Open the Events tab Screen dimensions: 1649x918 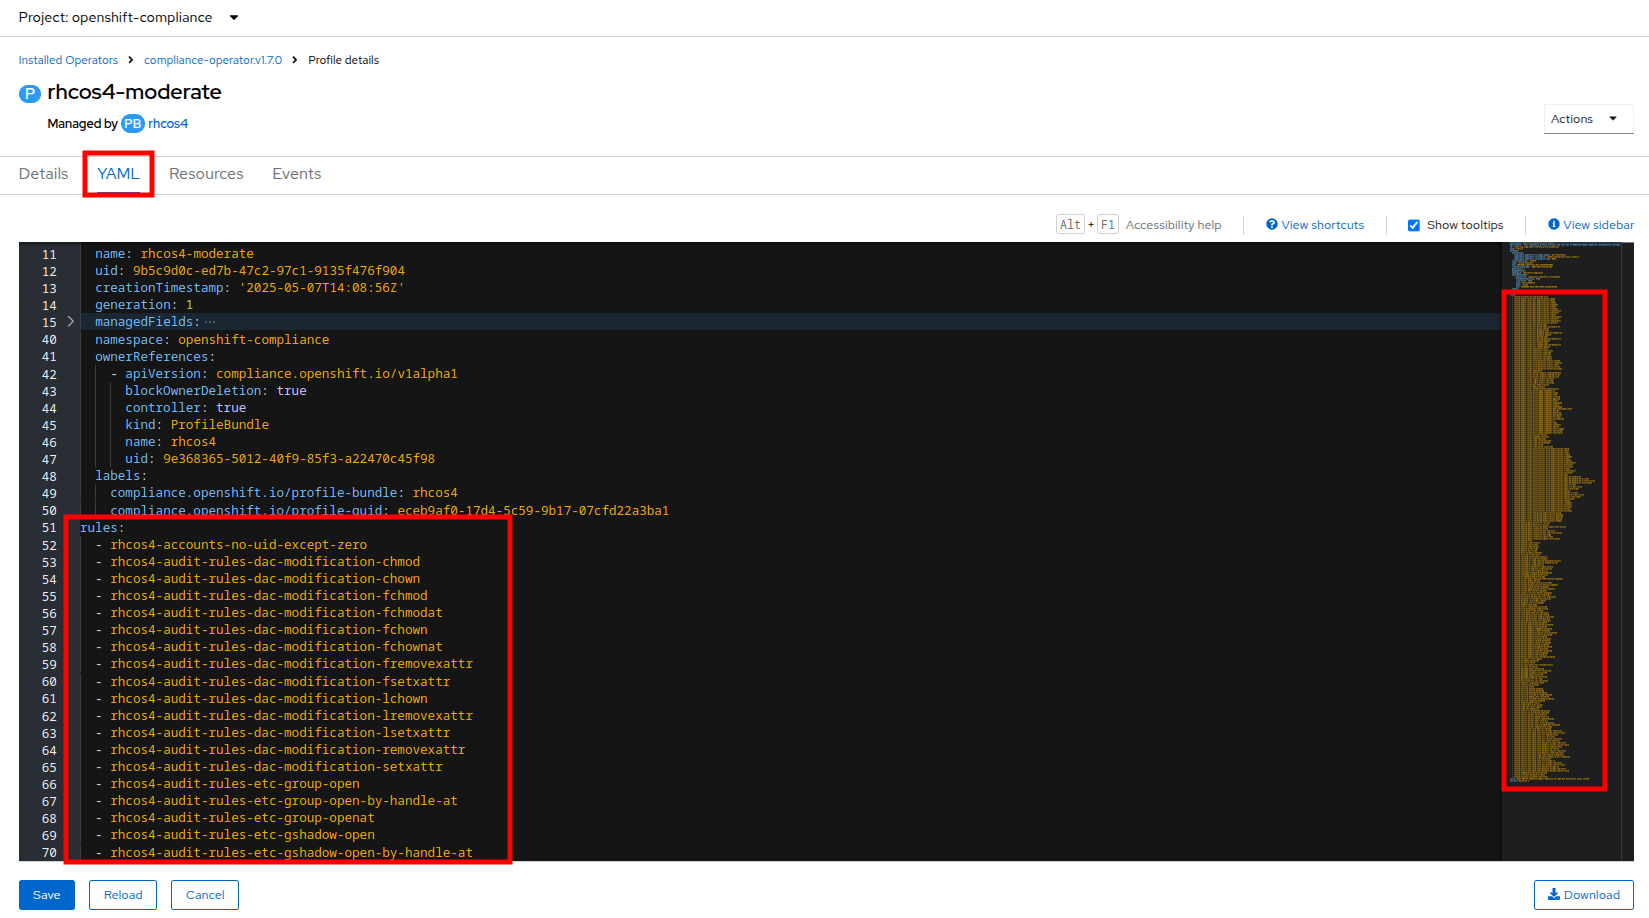point(297,174)
